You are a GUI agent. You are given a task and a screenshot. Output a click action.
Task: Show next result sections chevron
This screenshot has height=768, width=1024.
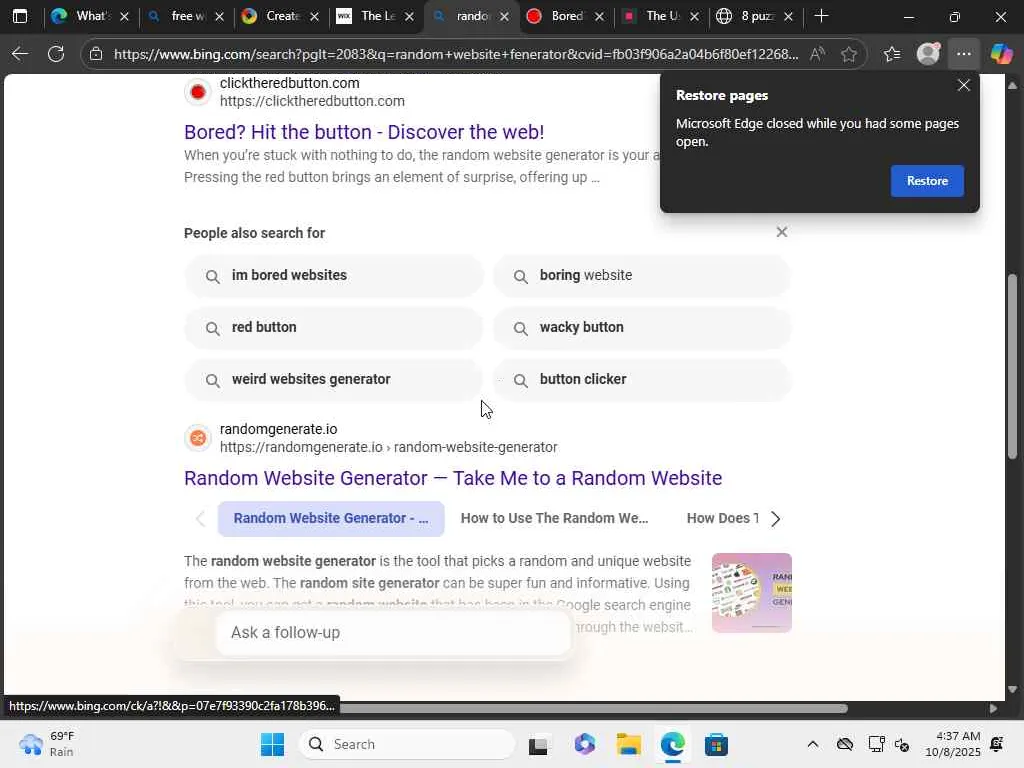pos(775,519)
